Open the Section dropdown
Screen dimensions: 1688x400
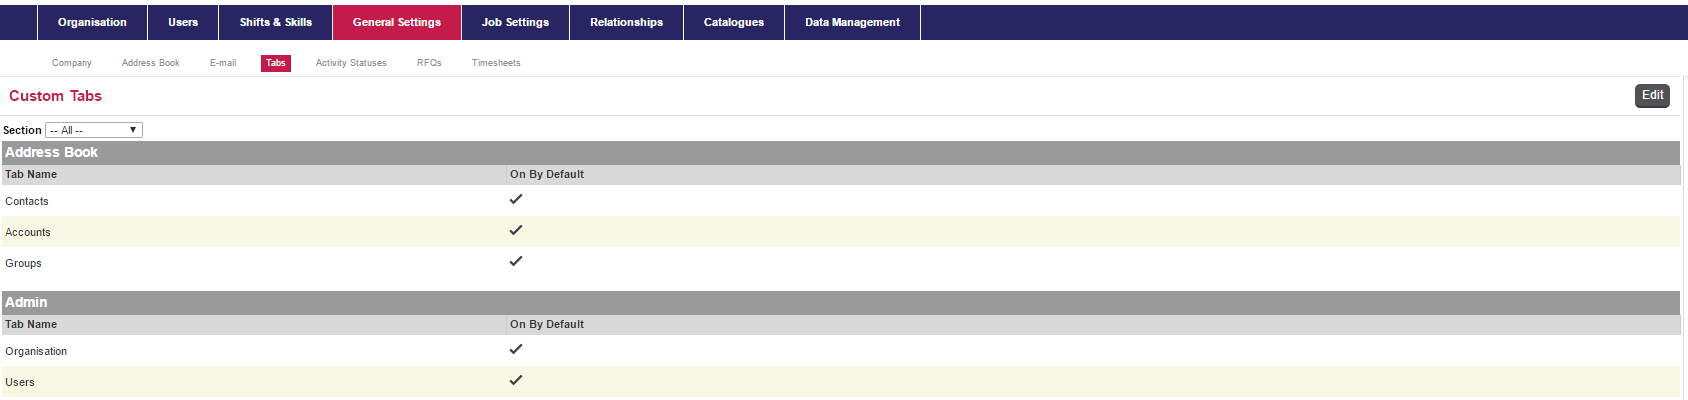point(94,130)
